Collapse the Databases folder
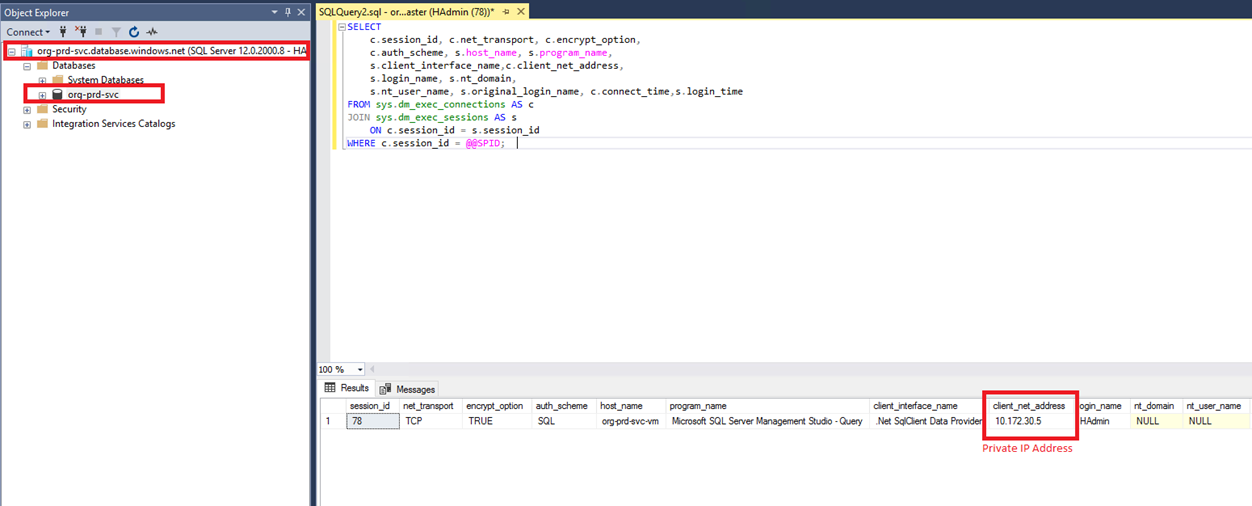Viewport: 1252px width, 506px height. point(27,65)
